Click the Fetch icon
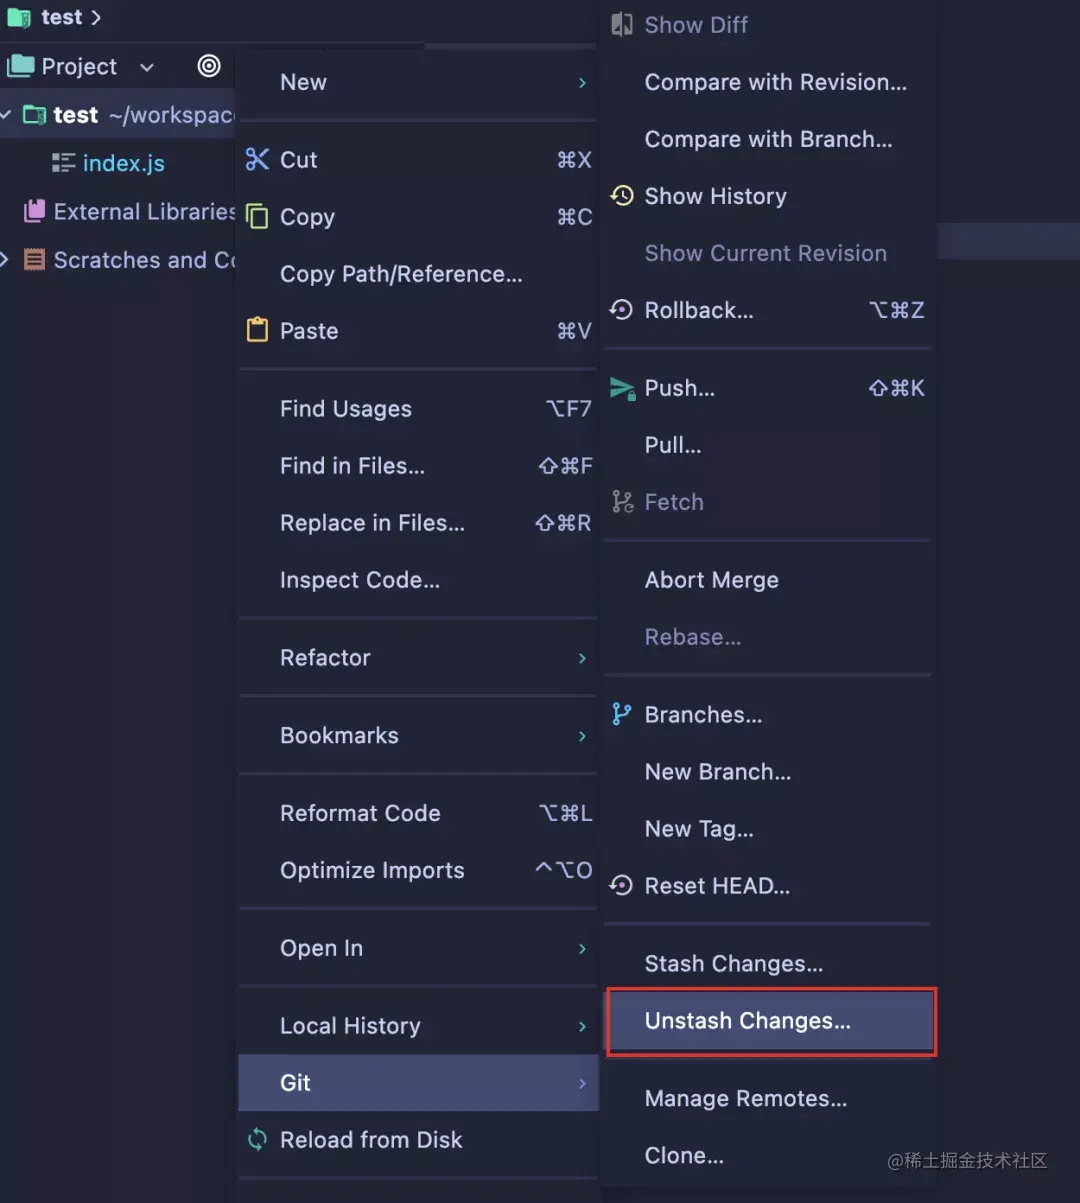The image size is (1080, 1203). coord(622,502)
